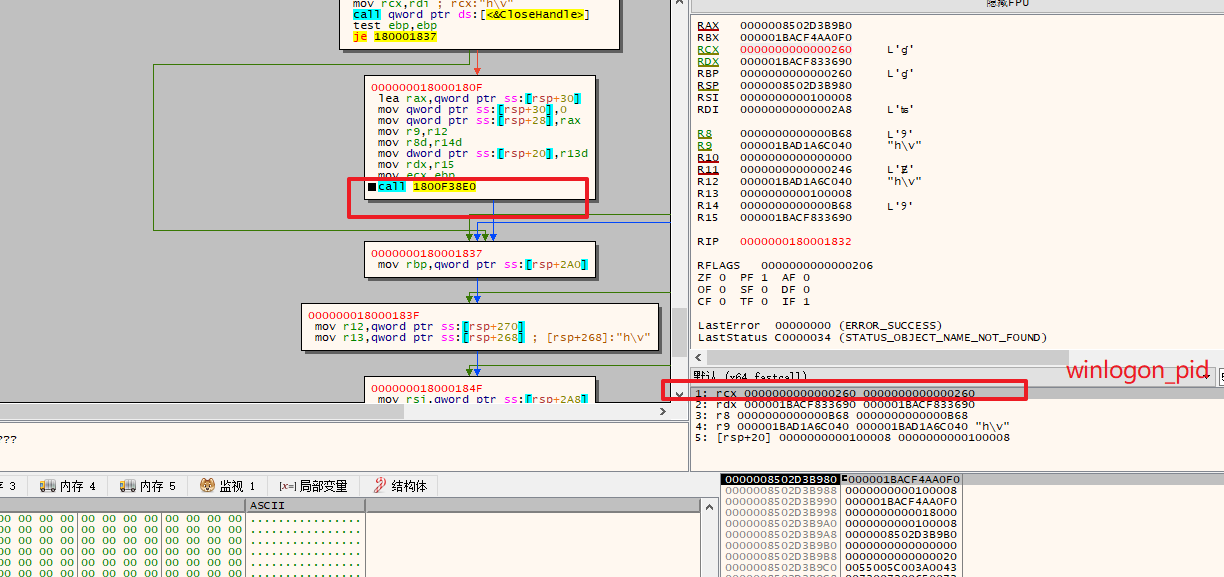
Task: Open the 局部变量 tab
Action: pyautogui.click(x=312, y=486)
